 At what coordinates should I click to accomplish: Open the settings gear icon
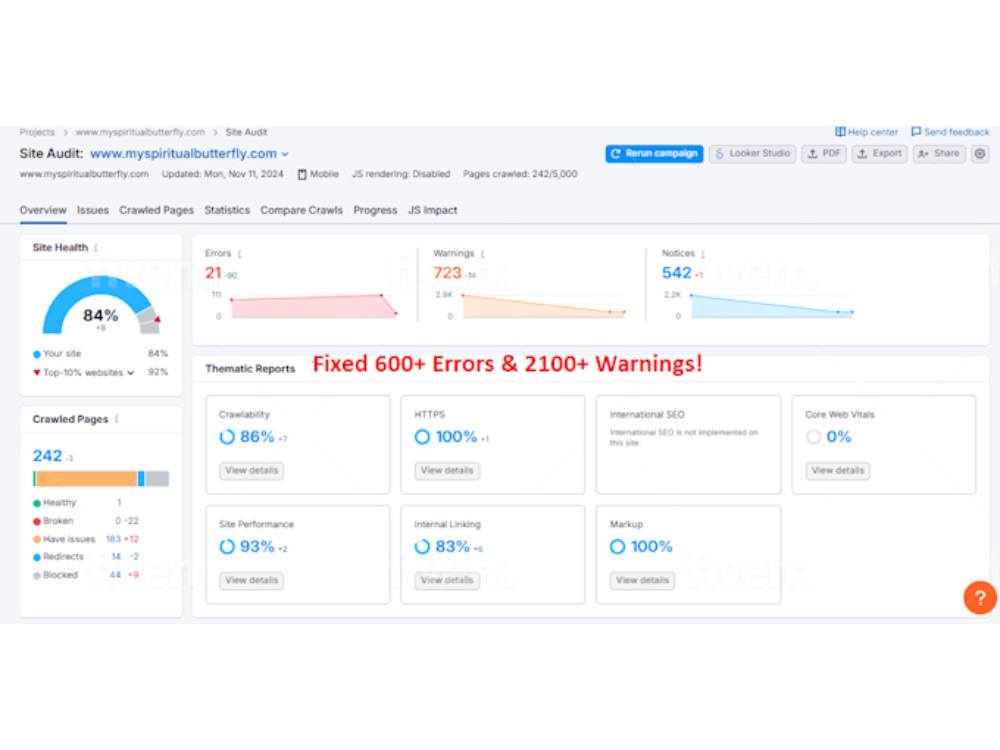point(980,154)
